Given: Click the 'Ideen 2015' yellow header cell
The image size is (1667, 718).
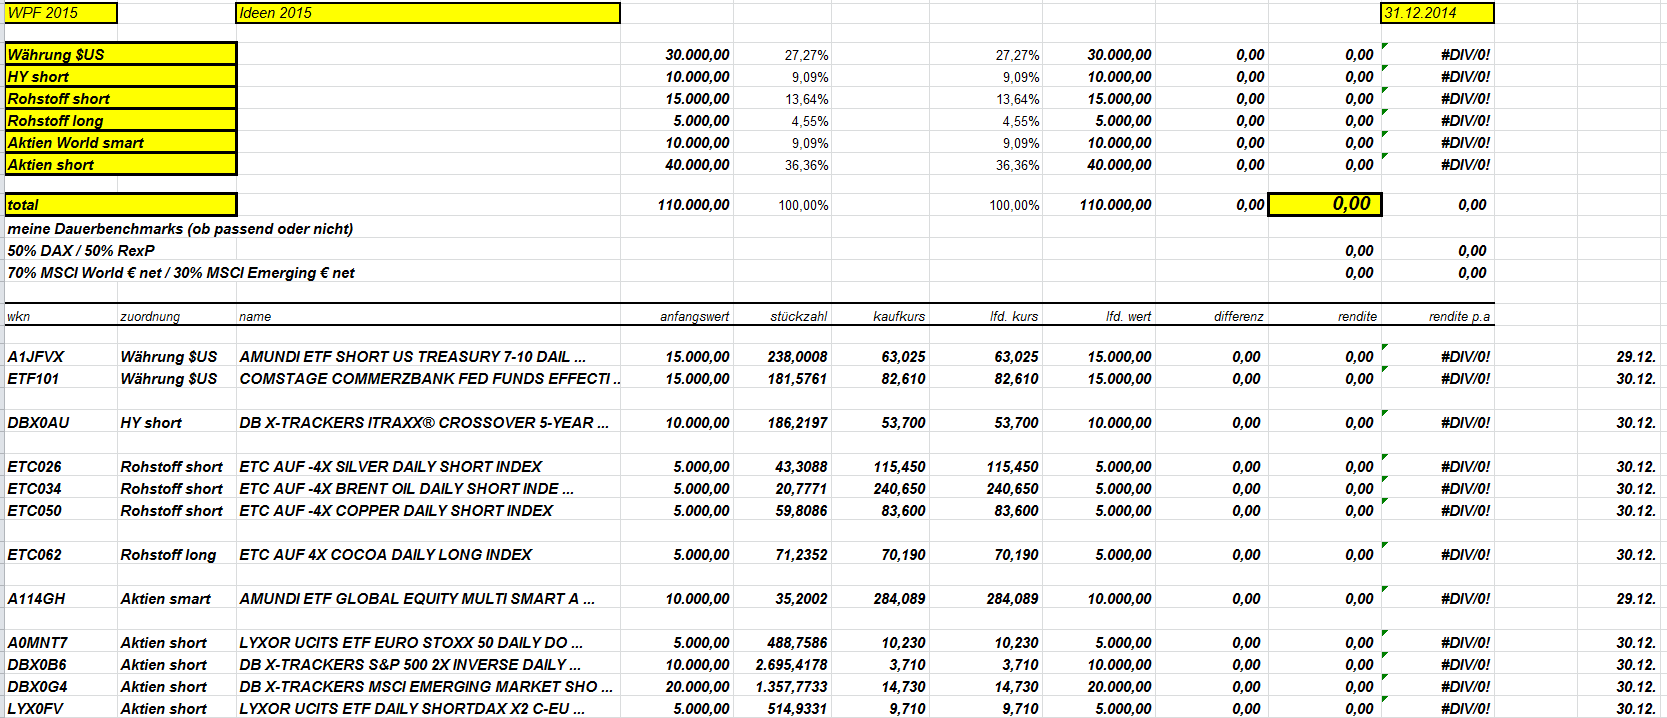Looking at the screenshot, I should [428, 13].
